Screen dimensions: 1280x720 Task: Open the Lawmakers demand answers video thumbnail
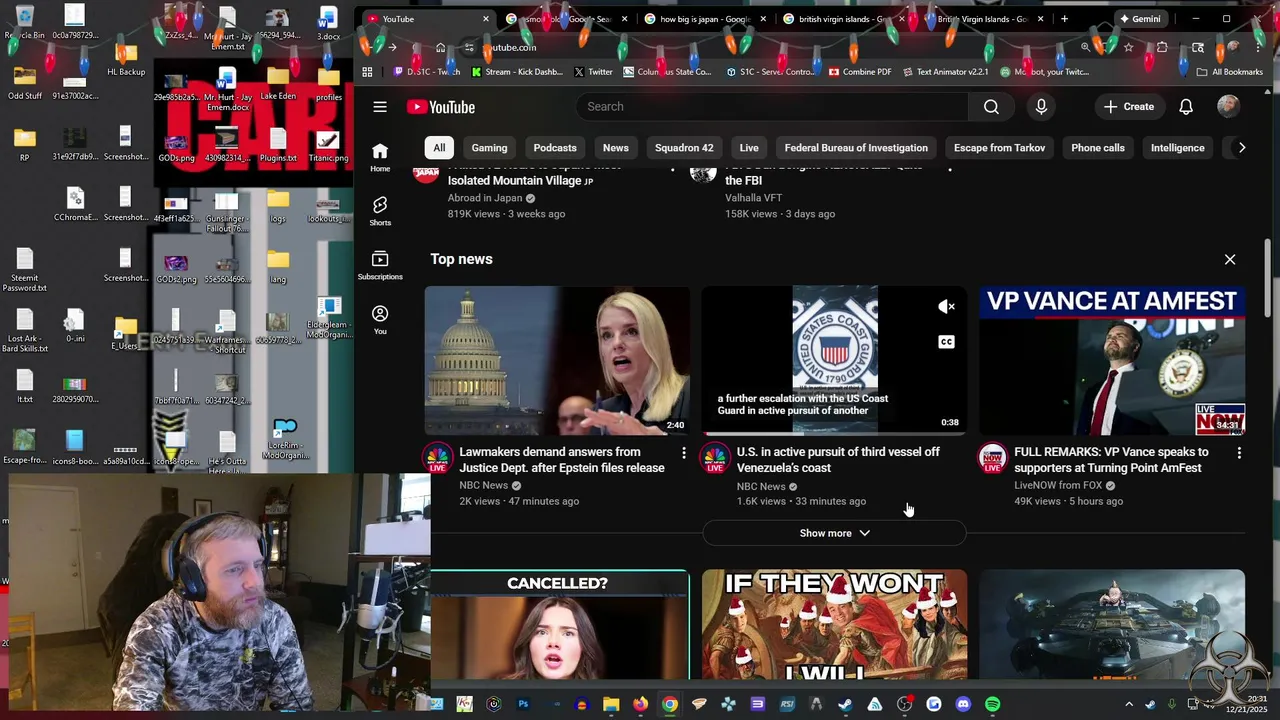coord(557,360)
